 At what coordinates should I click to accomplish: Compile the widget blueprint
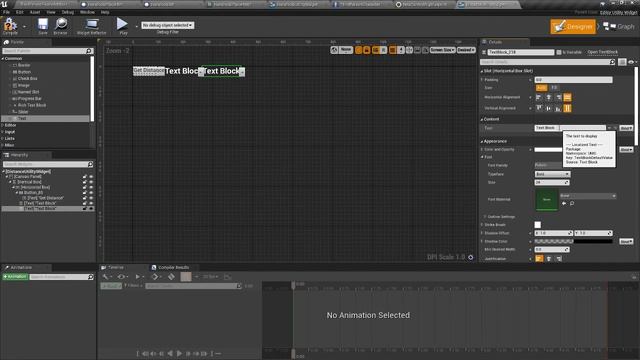10,26
